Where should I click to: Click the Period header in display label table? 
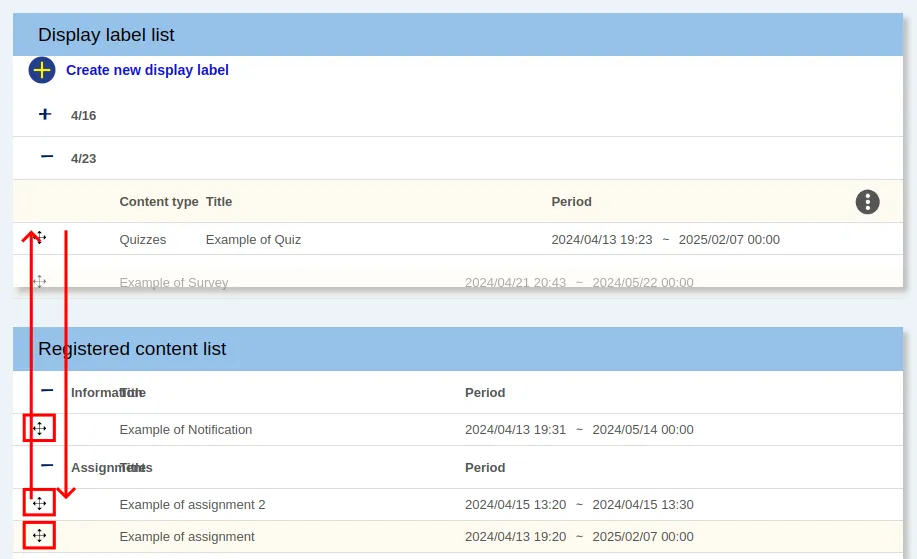point(571,202)
